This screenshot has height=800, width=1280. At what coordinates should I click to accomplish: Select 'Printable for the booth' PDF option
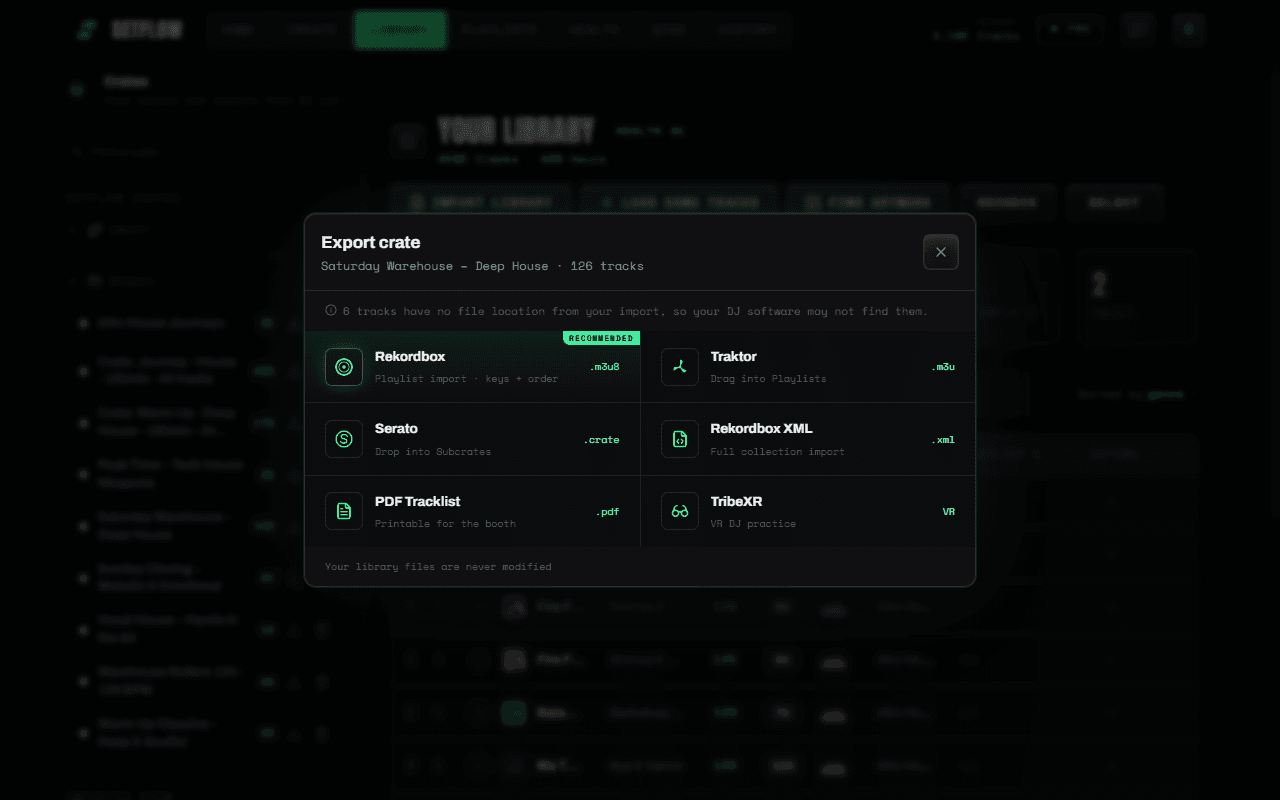pyautogui.click(x=473, y=511)
